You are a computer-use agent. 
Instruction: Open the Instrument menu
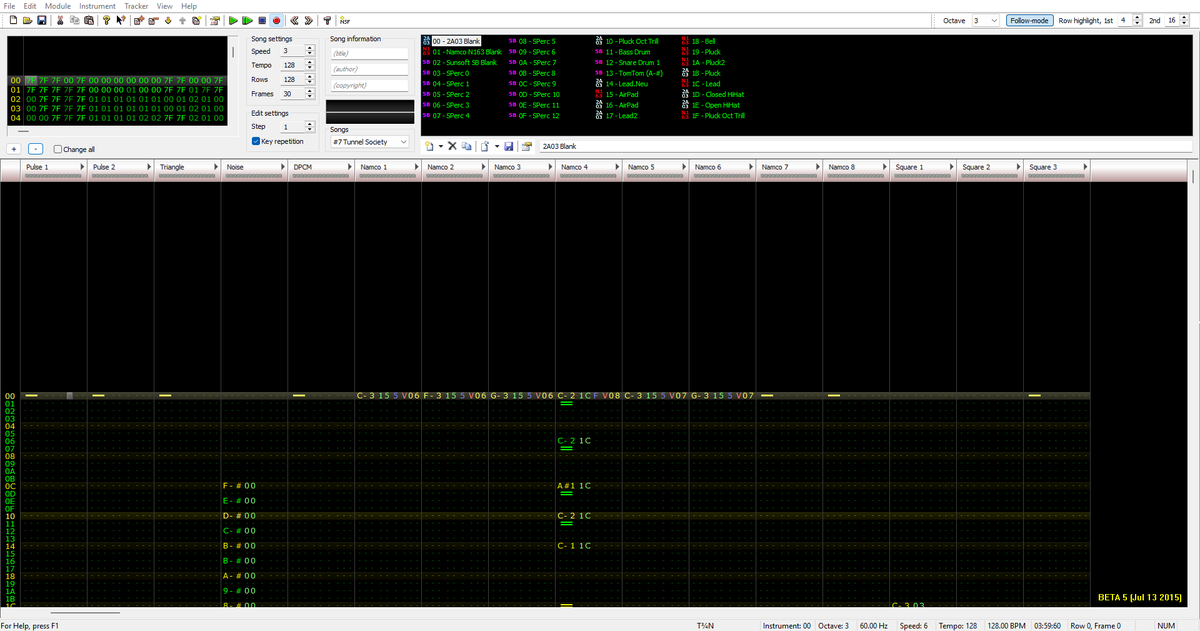coord(97,6)
